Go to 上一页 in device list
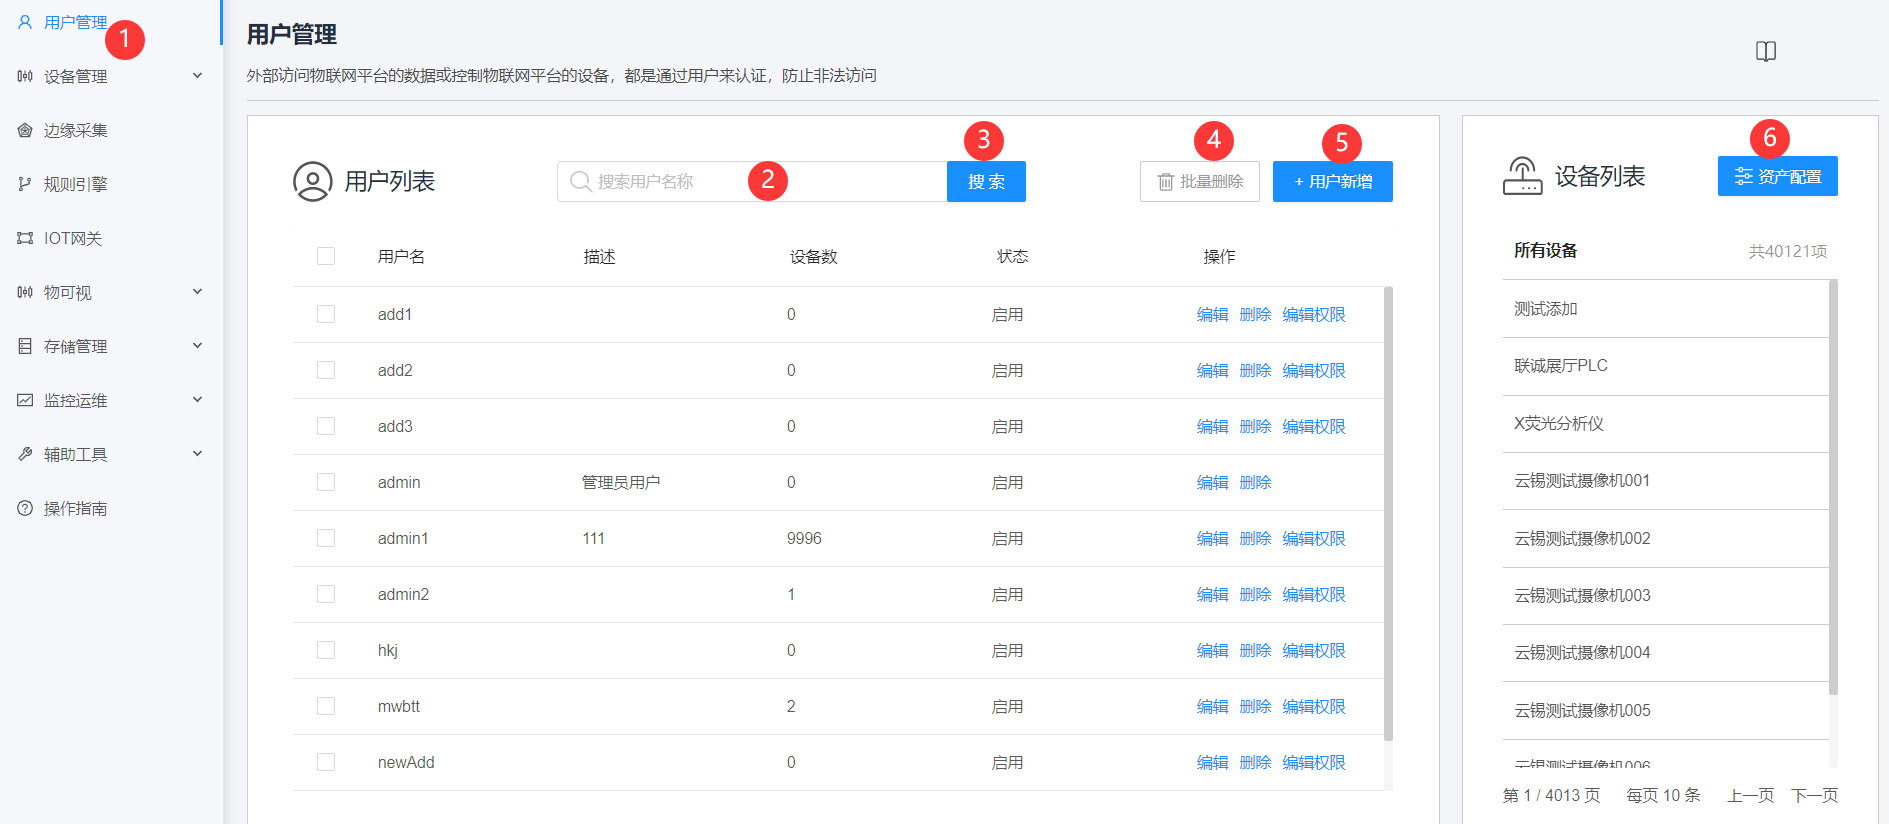Viewport: 1889px width, 824px height. tap(1751, 795)
